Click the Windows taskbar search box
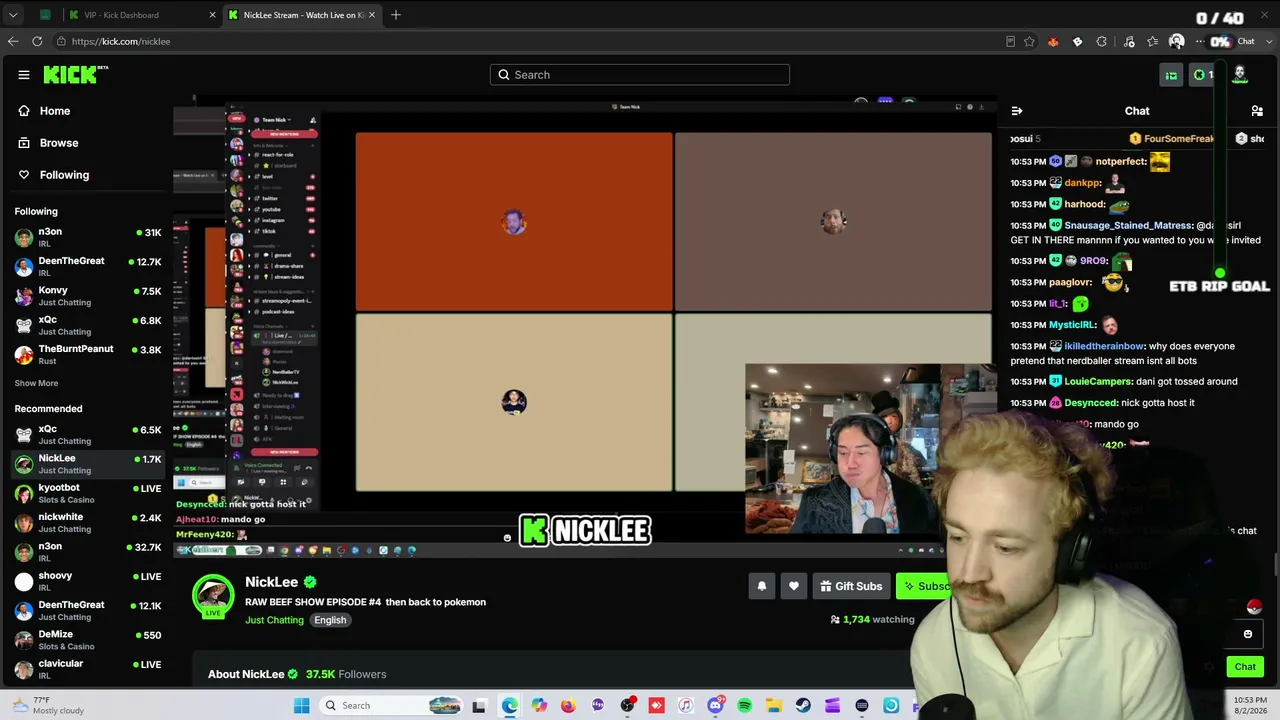Screen dimensions: 1280x720 (x=393, y=706)
